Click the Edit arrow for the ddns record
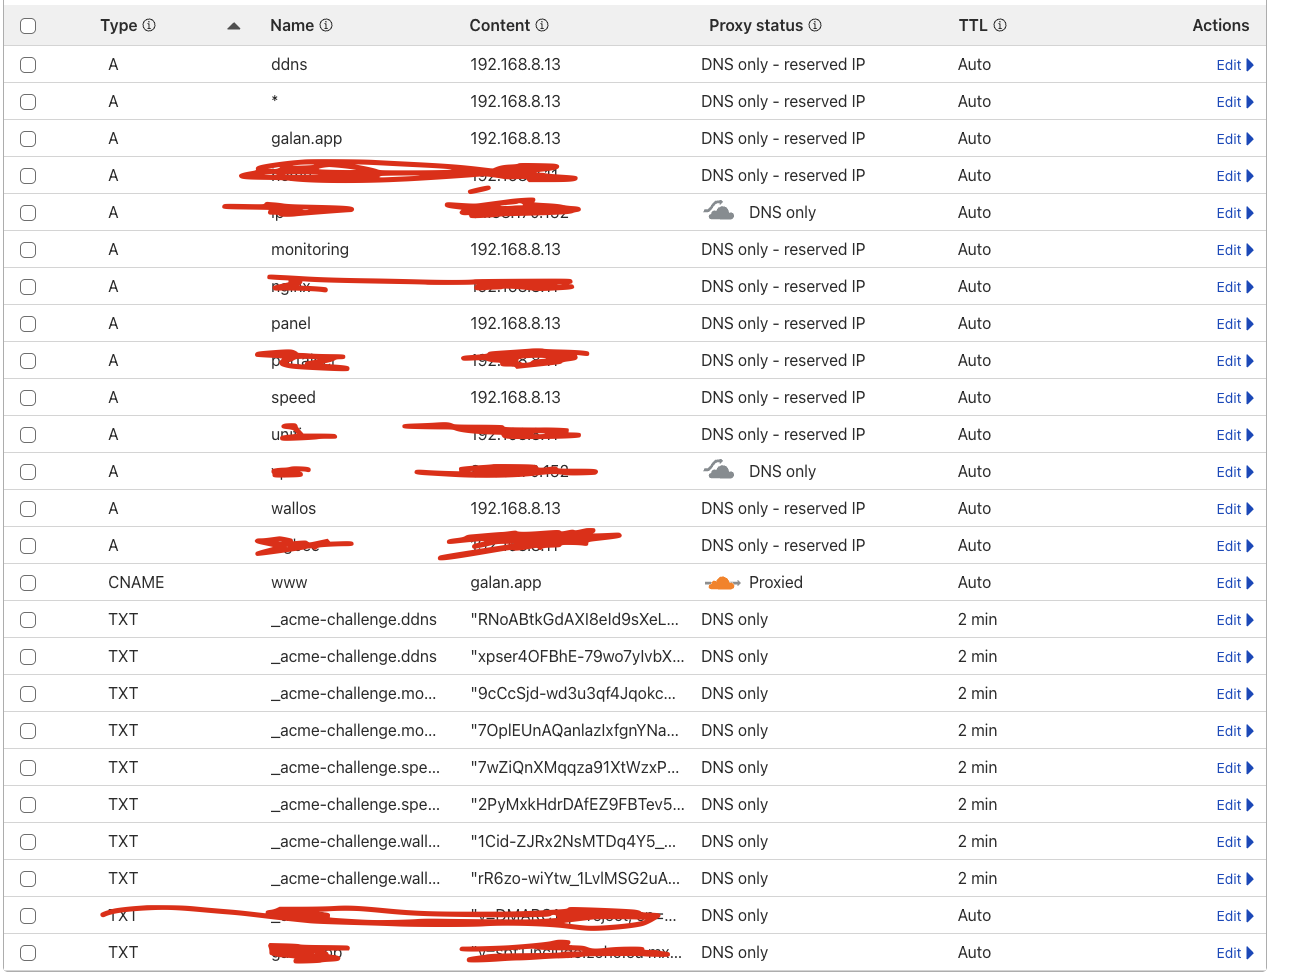The height and width of the screenshot is (973, 1294). tap(1250, 65)
